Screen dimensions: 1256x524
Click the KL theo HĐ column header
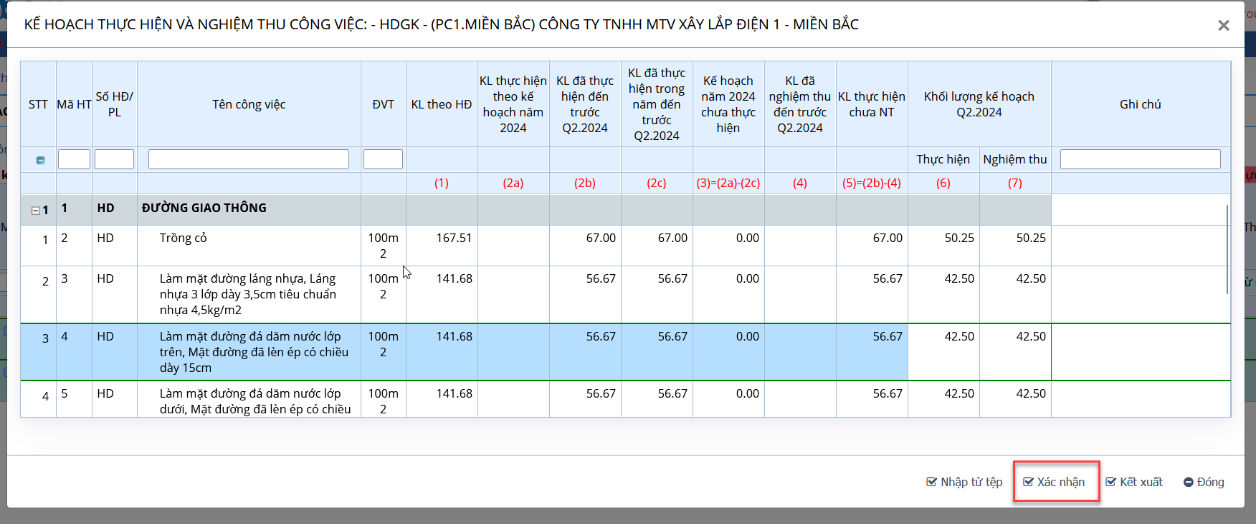tap(441, 104)
